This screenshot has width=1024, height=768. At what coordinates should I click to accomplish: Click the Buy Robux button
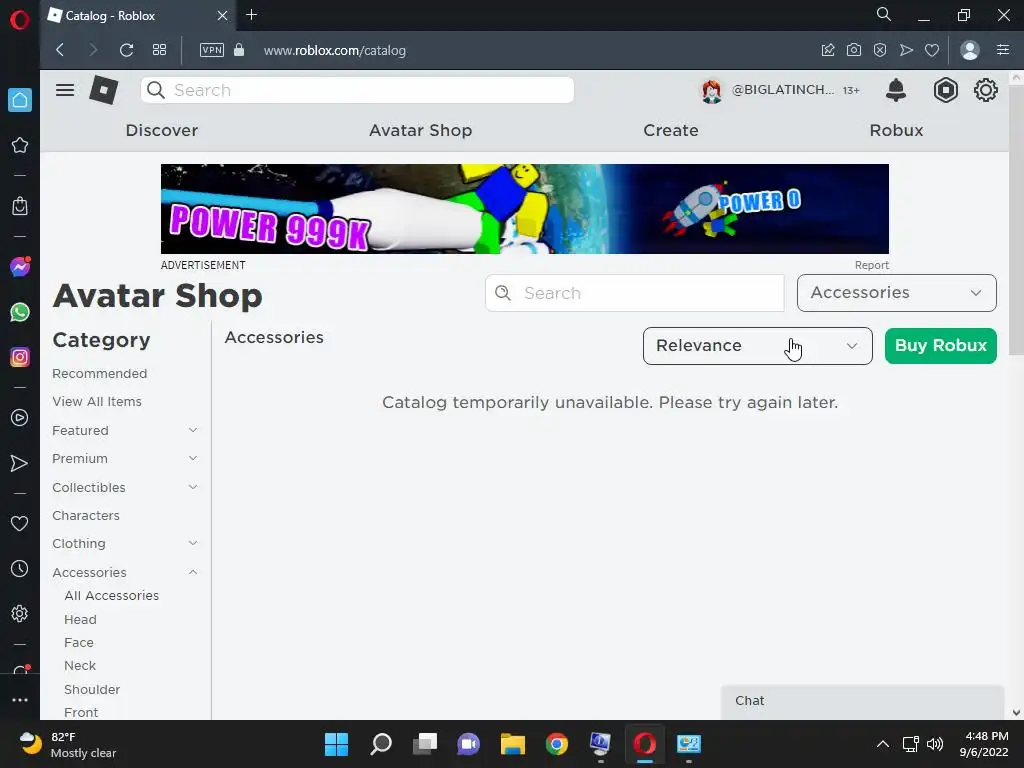940,345
